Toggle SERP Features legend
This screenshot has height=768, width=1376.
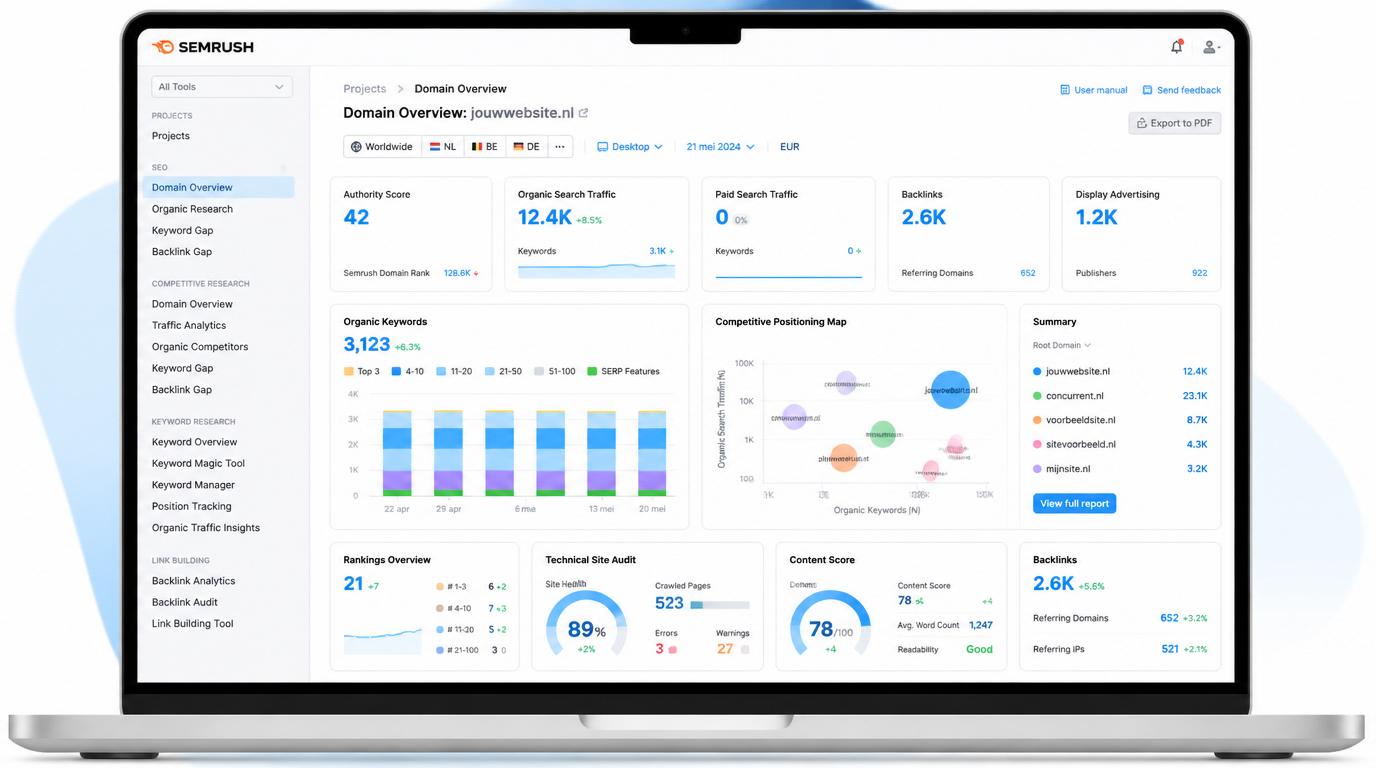(x=623, y=371)
